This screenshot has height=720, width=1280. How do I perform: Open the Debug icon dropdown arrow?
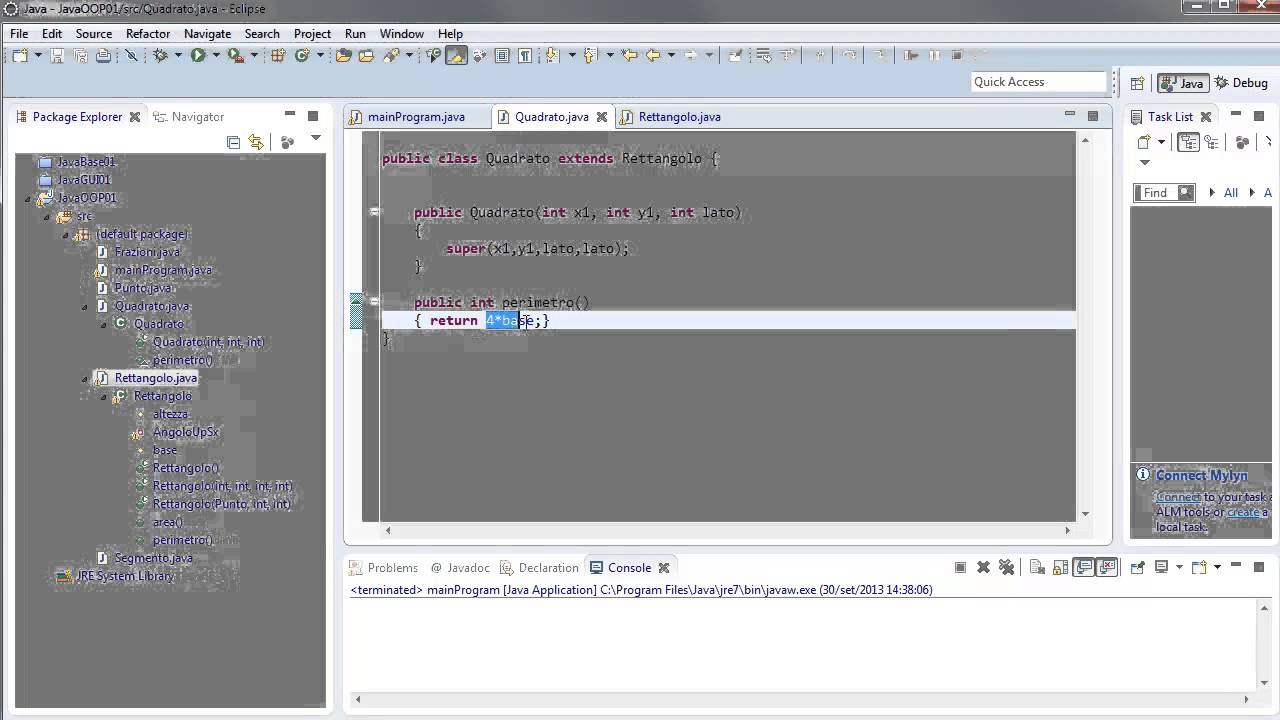[177, 56]
